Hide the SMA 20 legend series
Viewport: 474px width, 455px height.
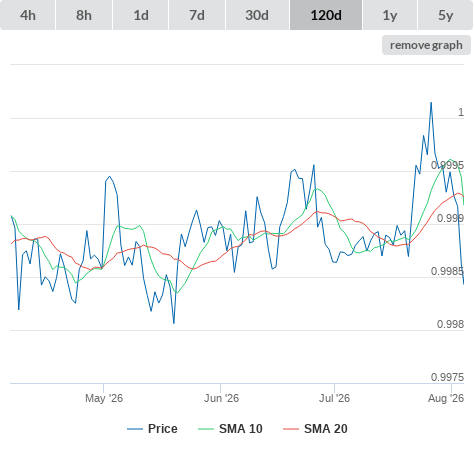(326, 429)
